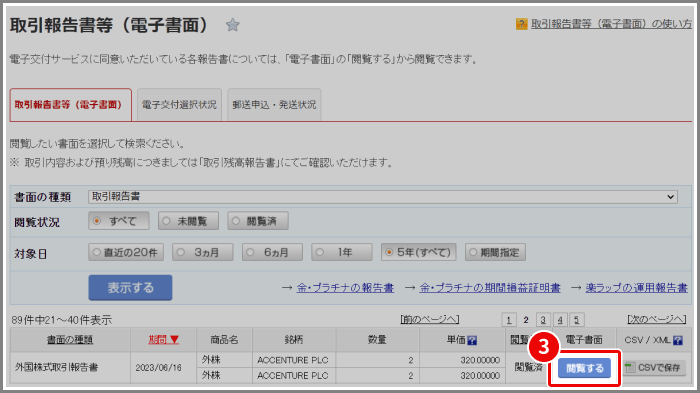Go to page 5 of results

click(x=577, y=320)
